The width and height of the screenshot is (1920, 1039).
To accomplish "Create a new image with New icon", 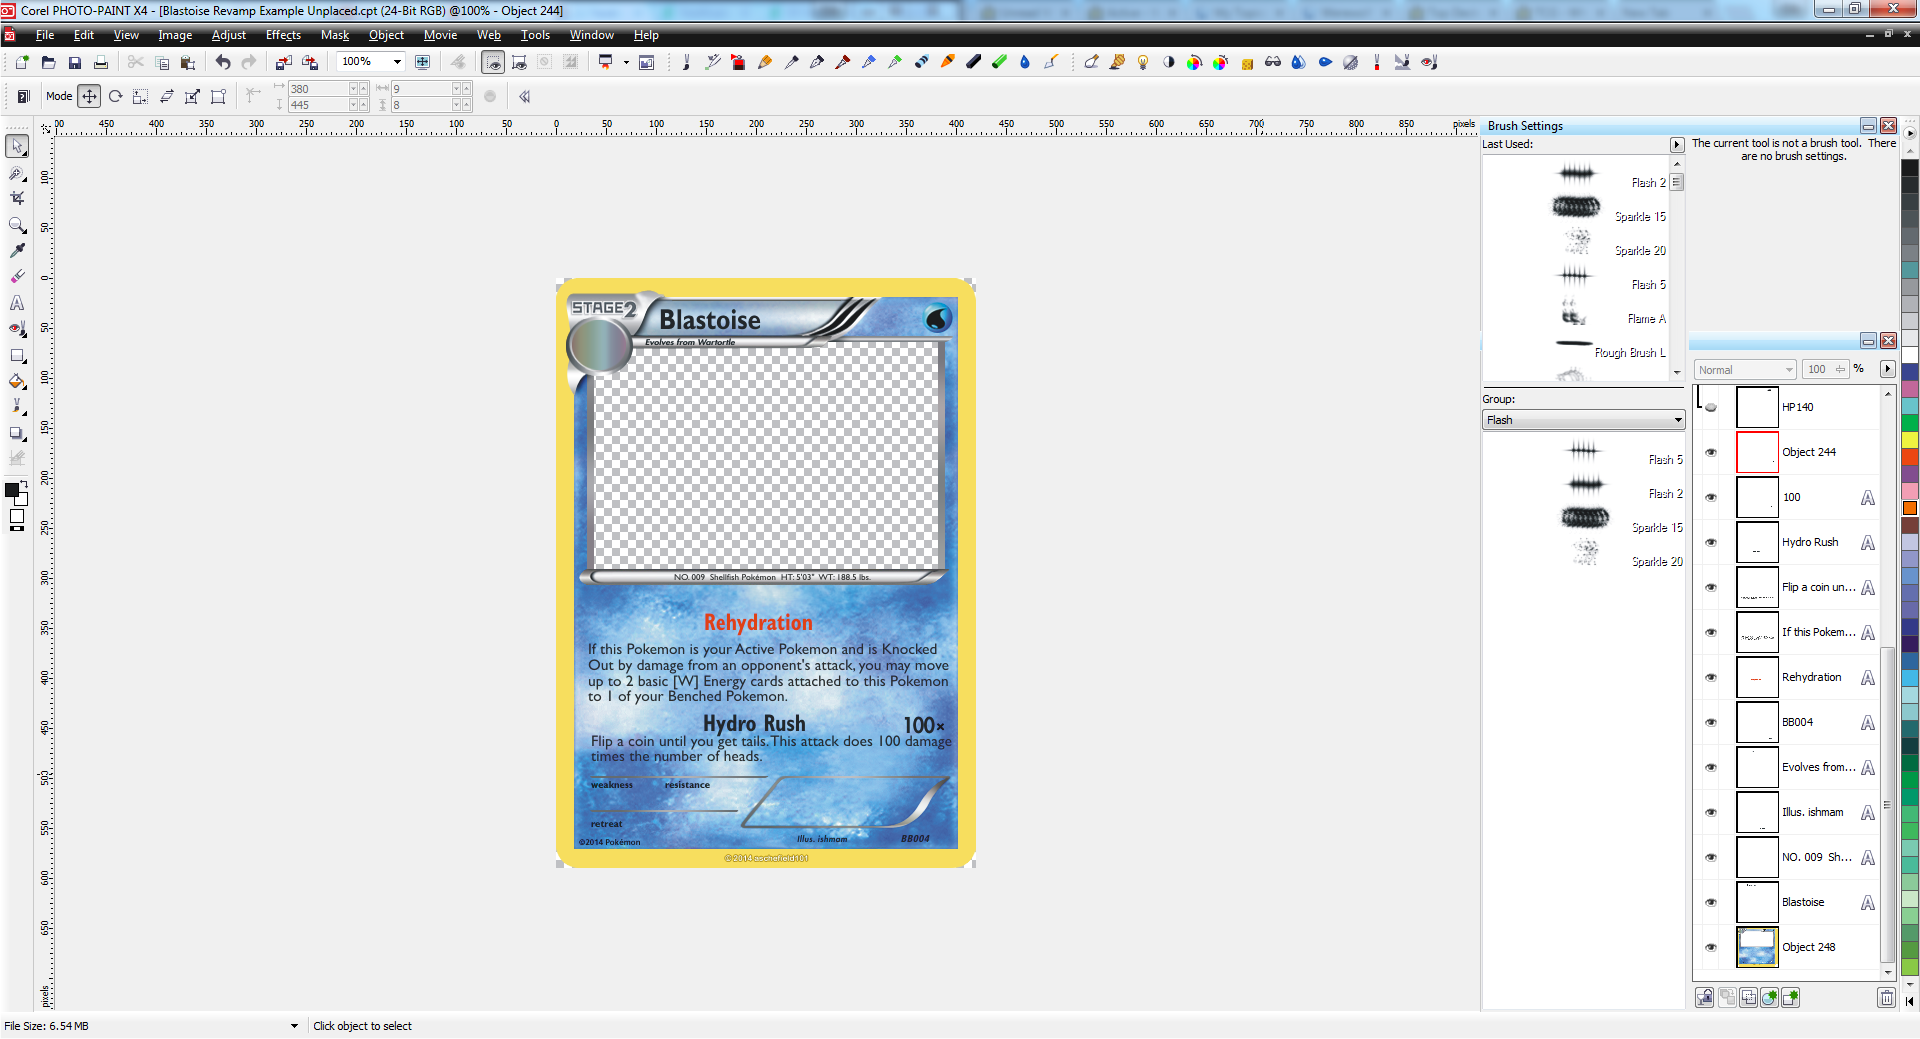I will click(x=21, y=62).
